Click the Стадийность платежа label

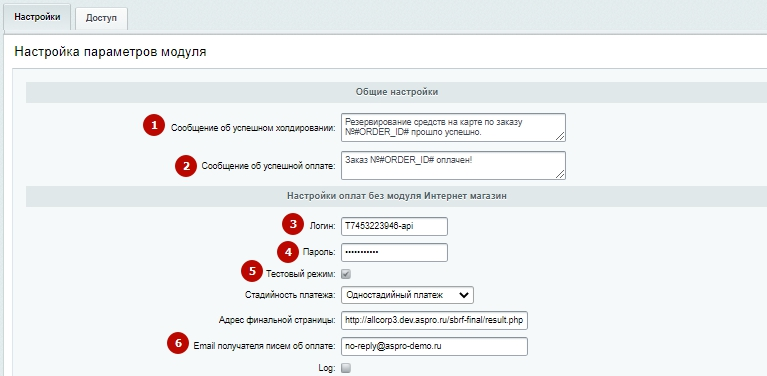tap(291, 295)
